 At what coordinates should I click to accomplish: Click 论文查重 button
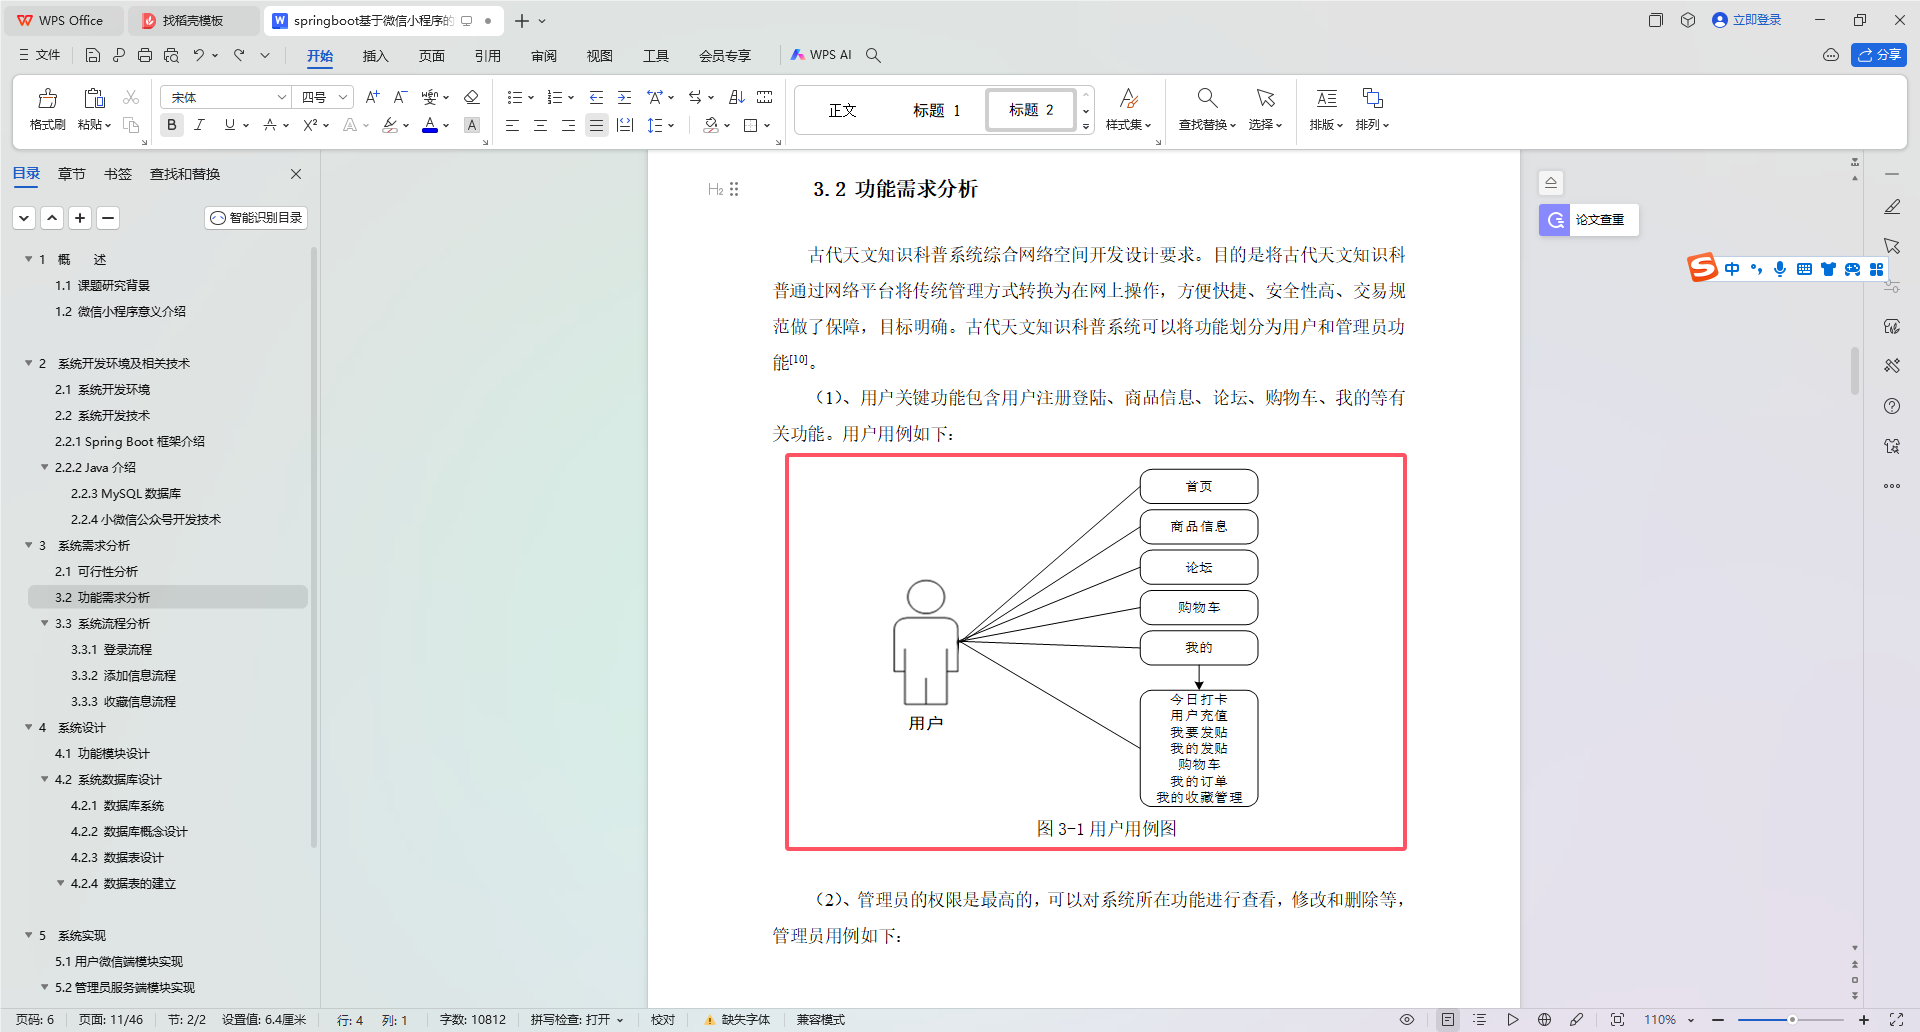1588,220
